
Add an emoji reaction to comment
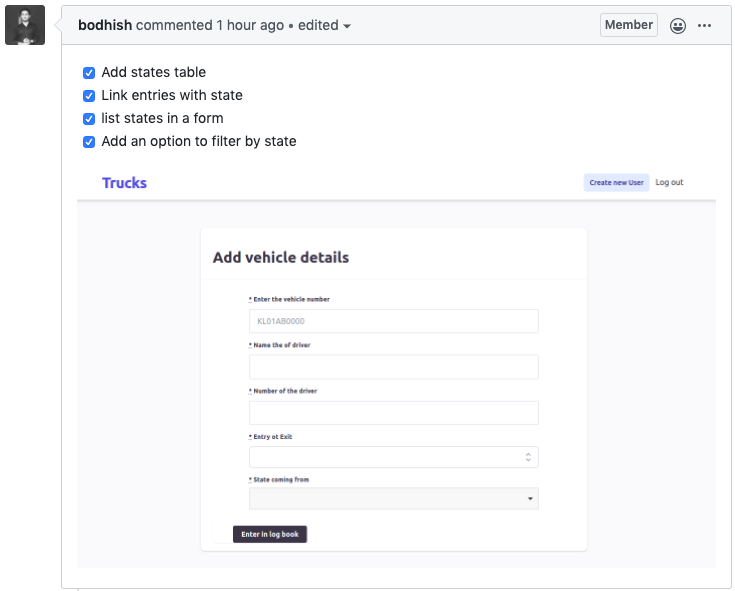click(678, 26)
